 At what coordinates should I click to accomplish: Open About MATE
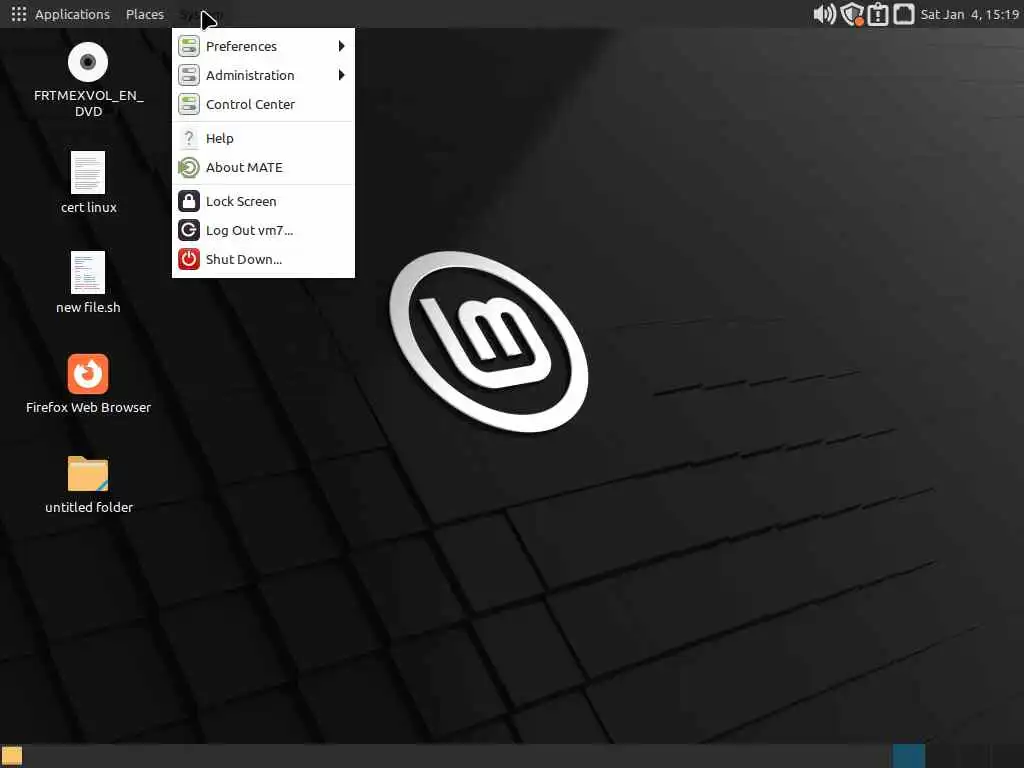pyautogui.click(x=263, y=167)
